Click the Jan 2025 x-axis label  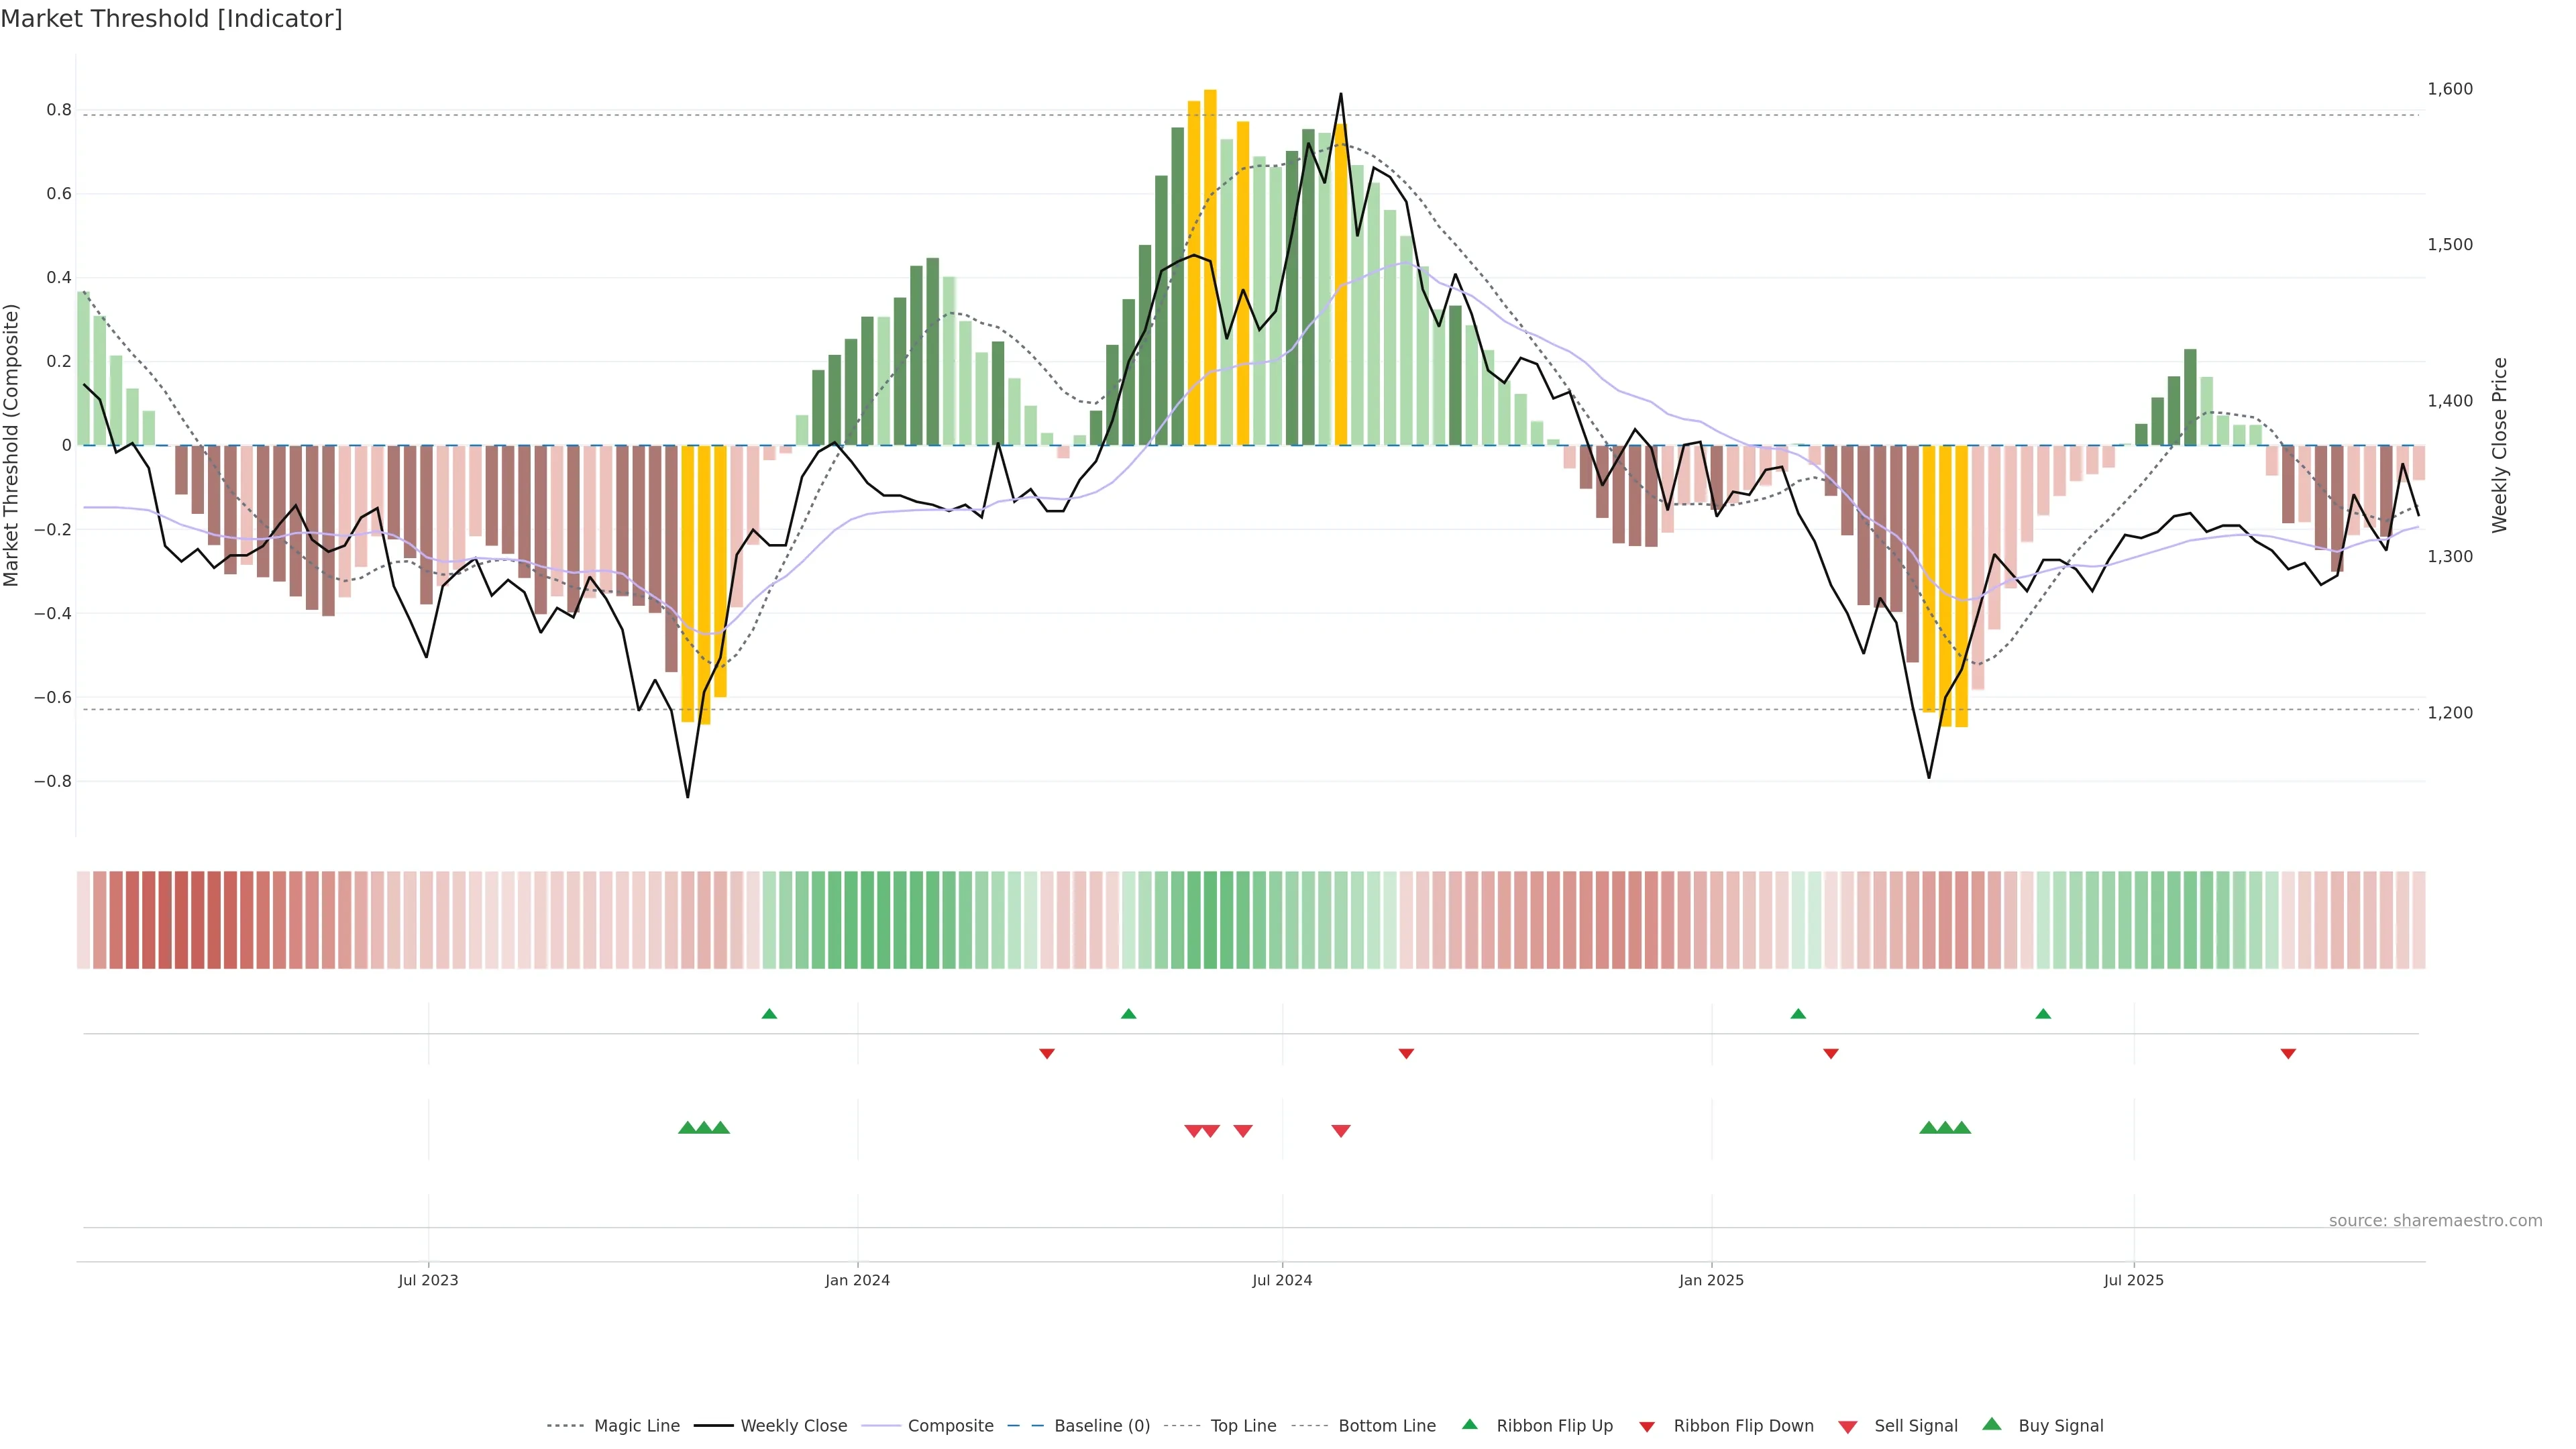pos(1711,1280)
